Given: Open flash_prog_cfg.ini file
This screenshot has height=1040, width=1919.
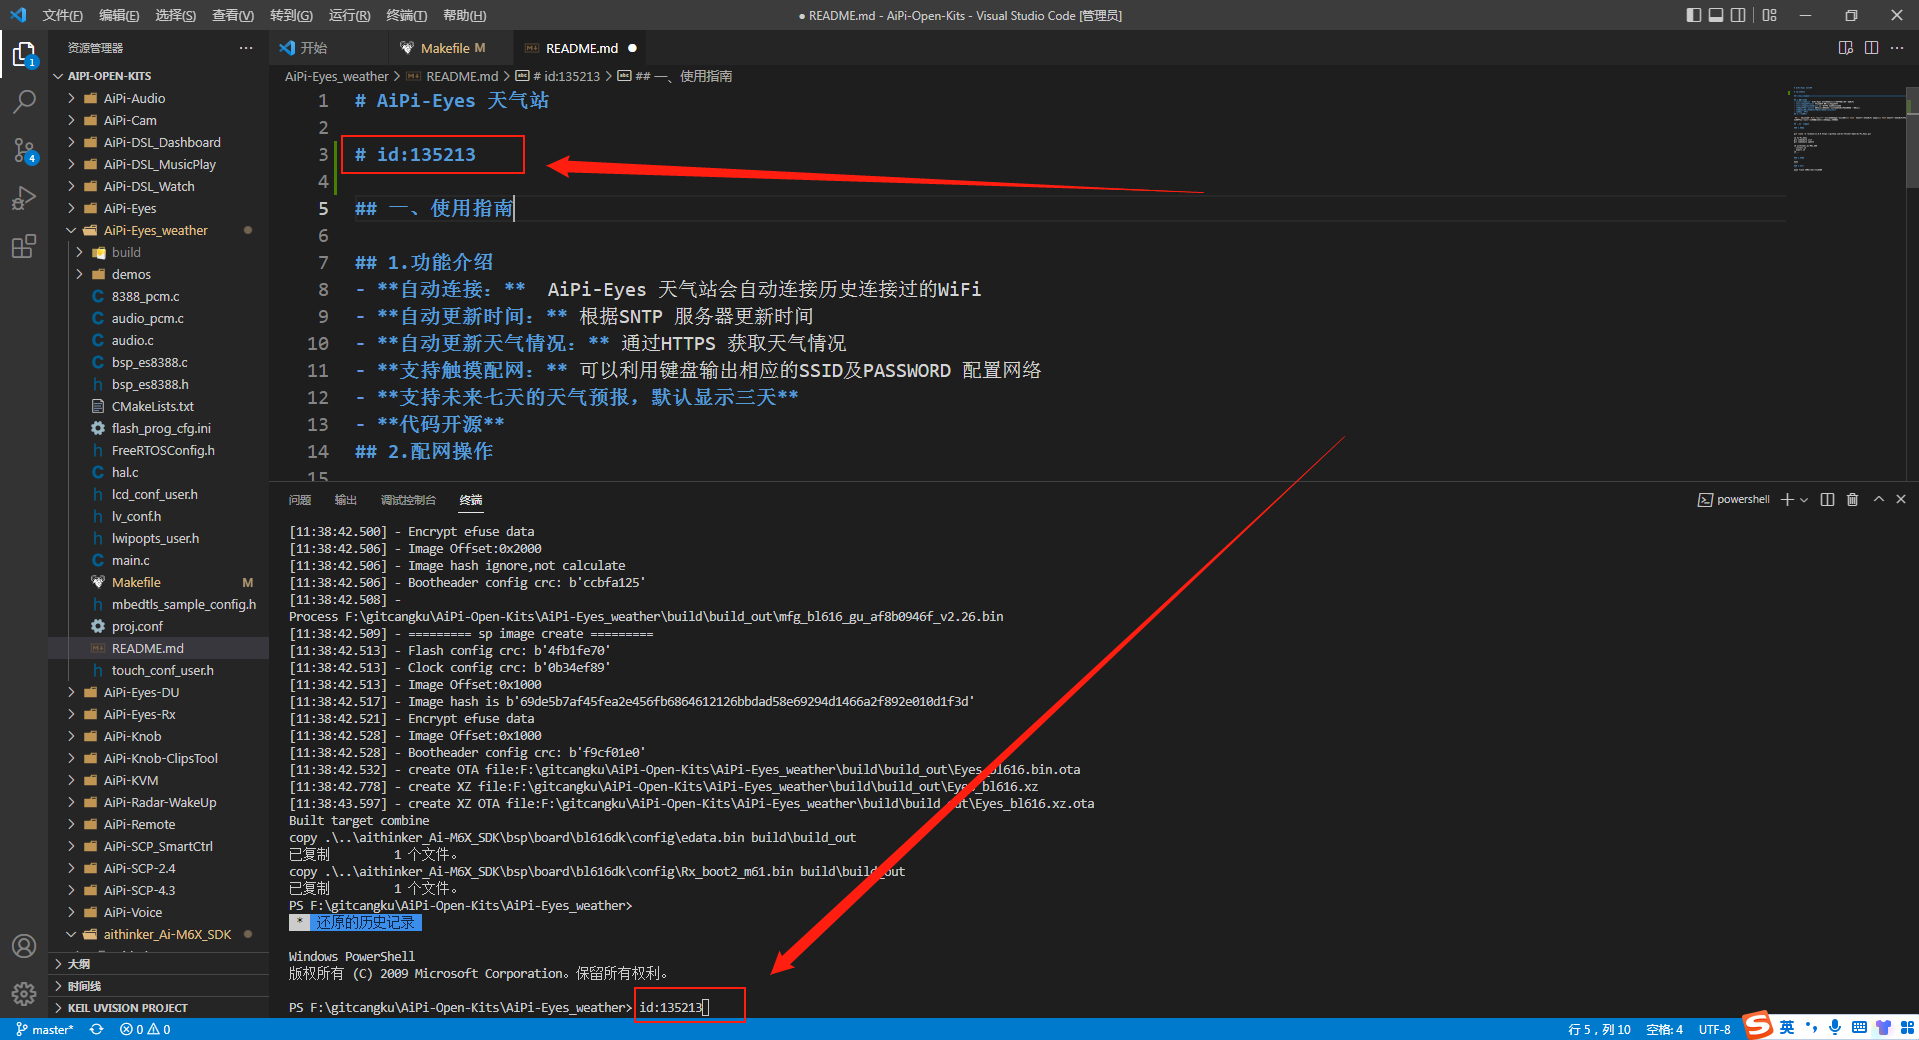Looking at the screenshot, I should pos(161,428).
